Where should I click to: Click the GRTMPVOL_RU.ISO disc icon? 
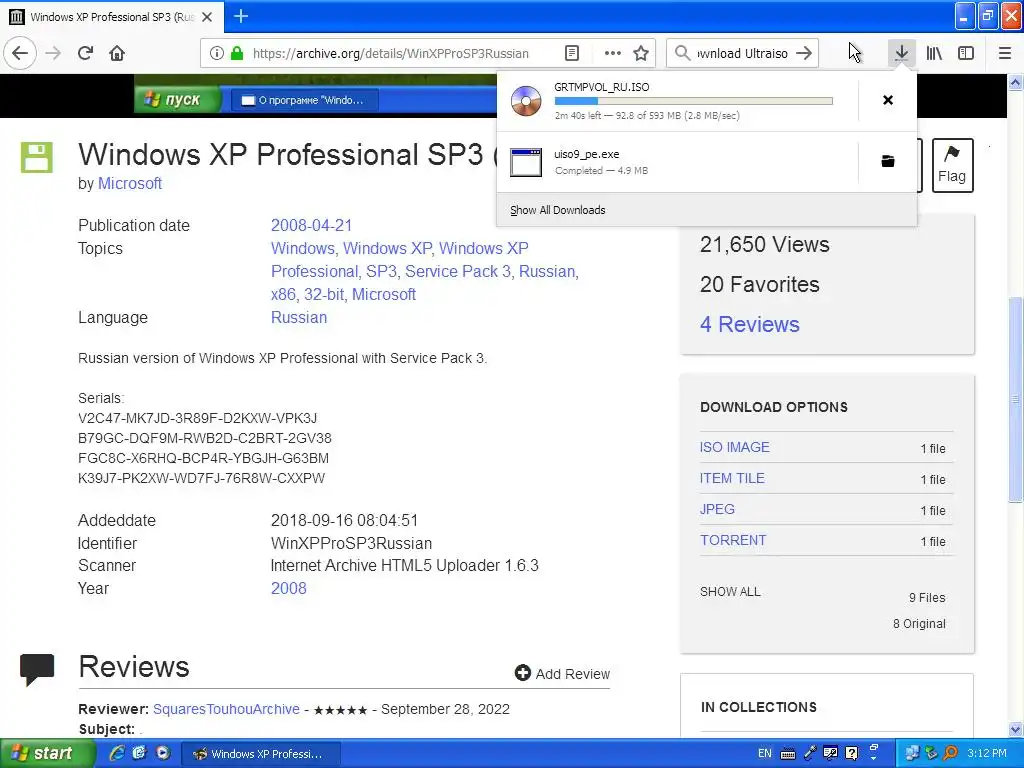tap(526, 101)
